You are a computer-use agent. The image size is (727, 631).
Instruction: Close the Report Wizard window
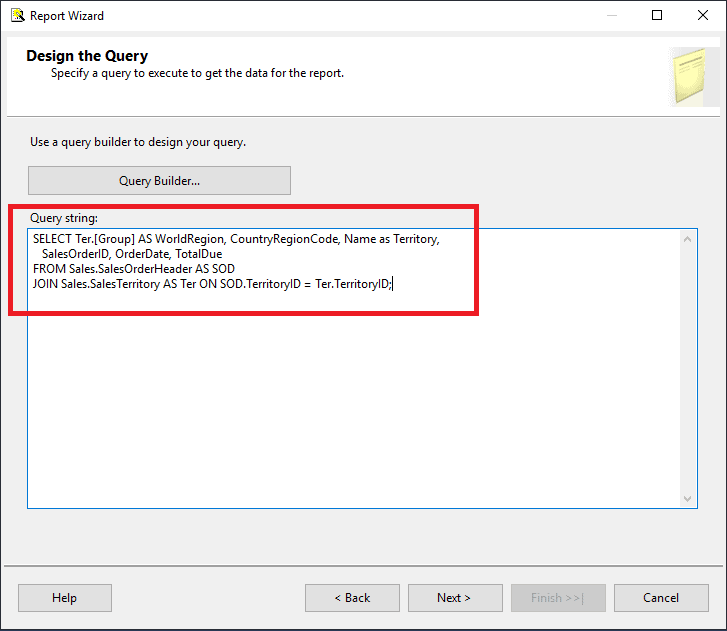pos(703,15)
